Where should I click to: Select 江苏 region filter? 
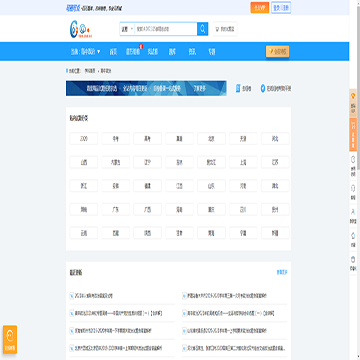pos(275,162)
